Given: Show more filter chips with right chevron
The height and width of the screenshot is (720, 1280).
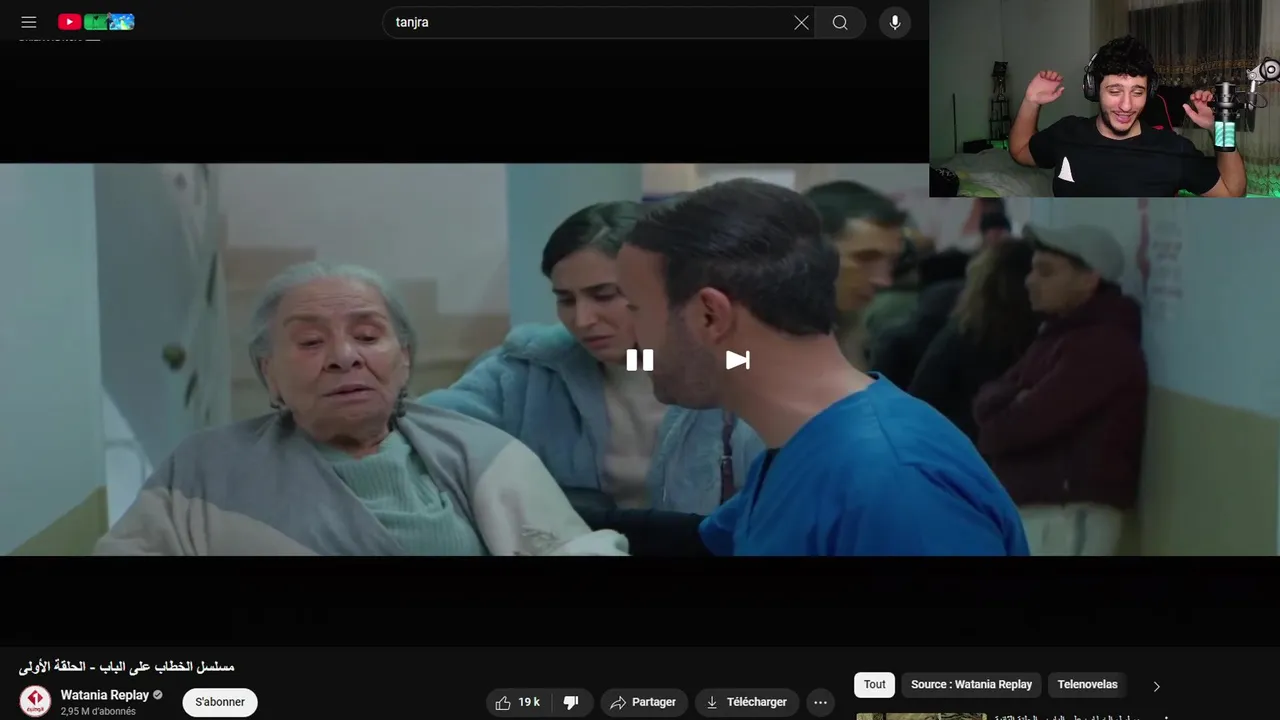Looking at the screenshot, I should (x=1157, y=686).
